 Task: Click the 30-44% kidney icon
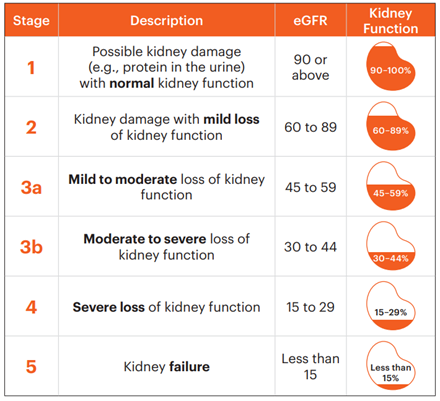click(391, 246)
